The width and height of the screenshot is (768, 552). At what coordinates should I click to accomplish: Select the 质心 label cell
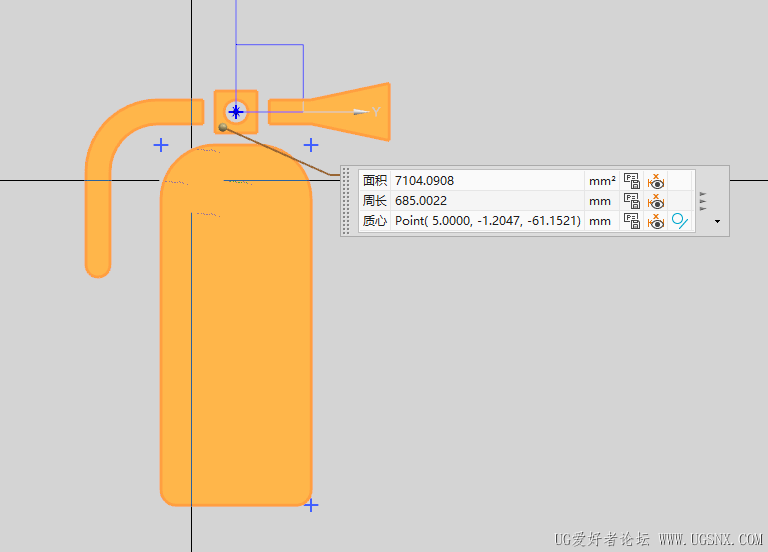(375, 221)
